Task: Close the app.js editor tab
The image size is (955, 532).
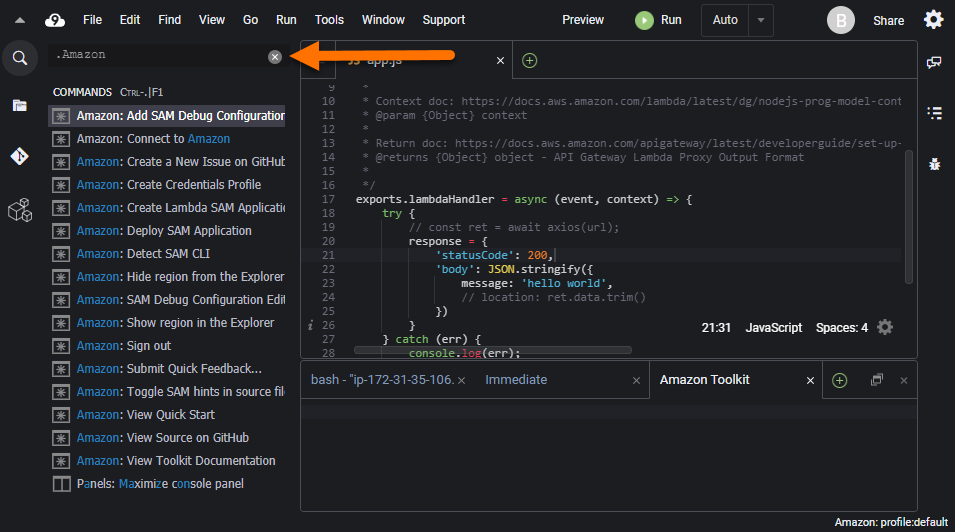Action: (x=500, y=60)
